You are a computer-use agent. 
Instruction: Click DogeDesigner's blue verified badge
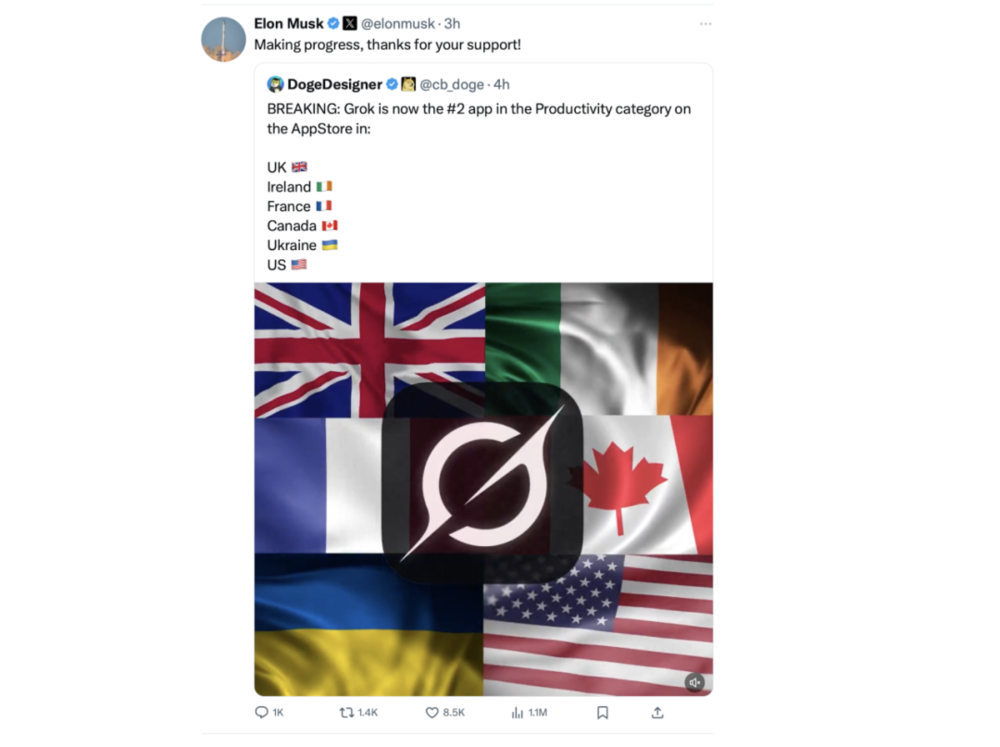point(392,85)
